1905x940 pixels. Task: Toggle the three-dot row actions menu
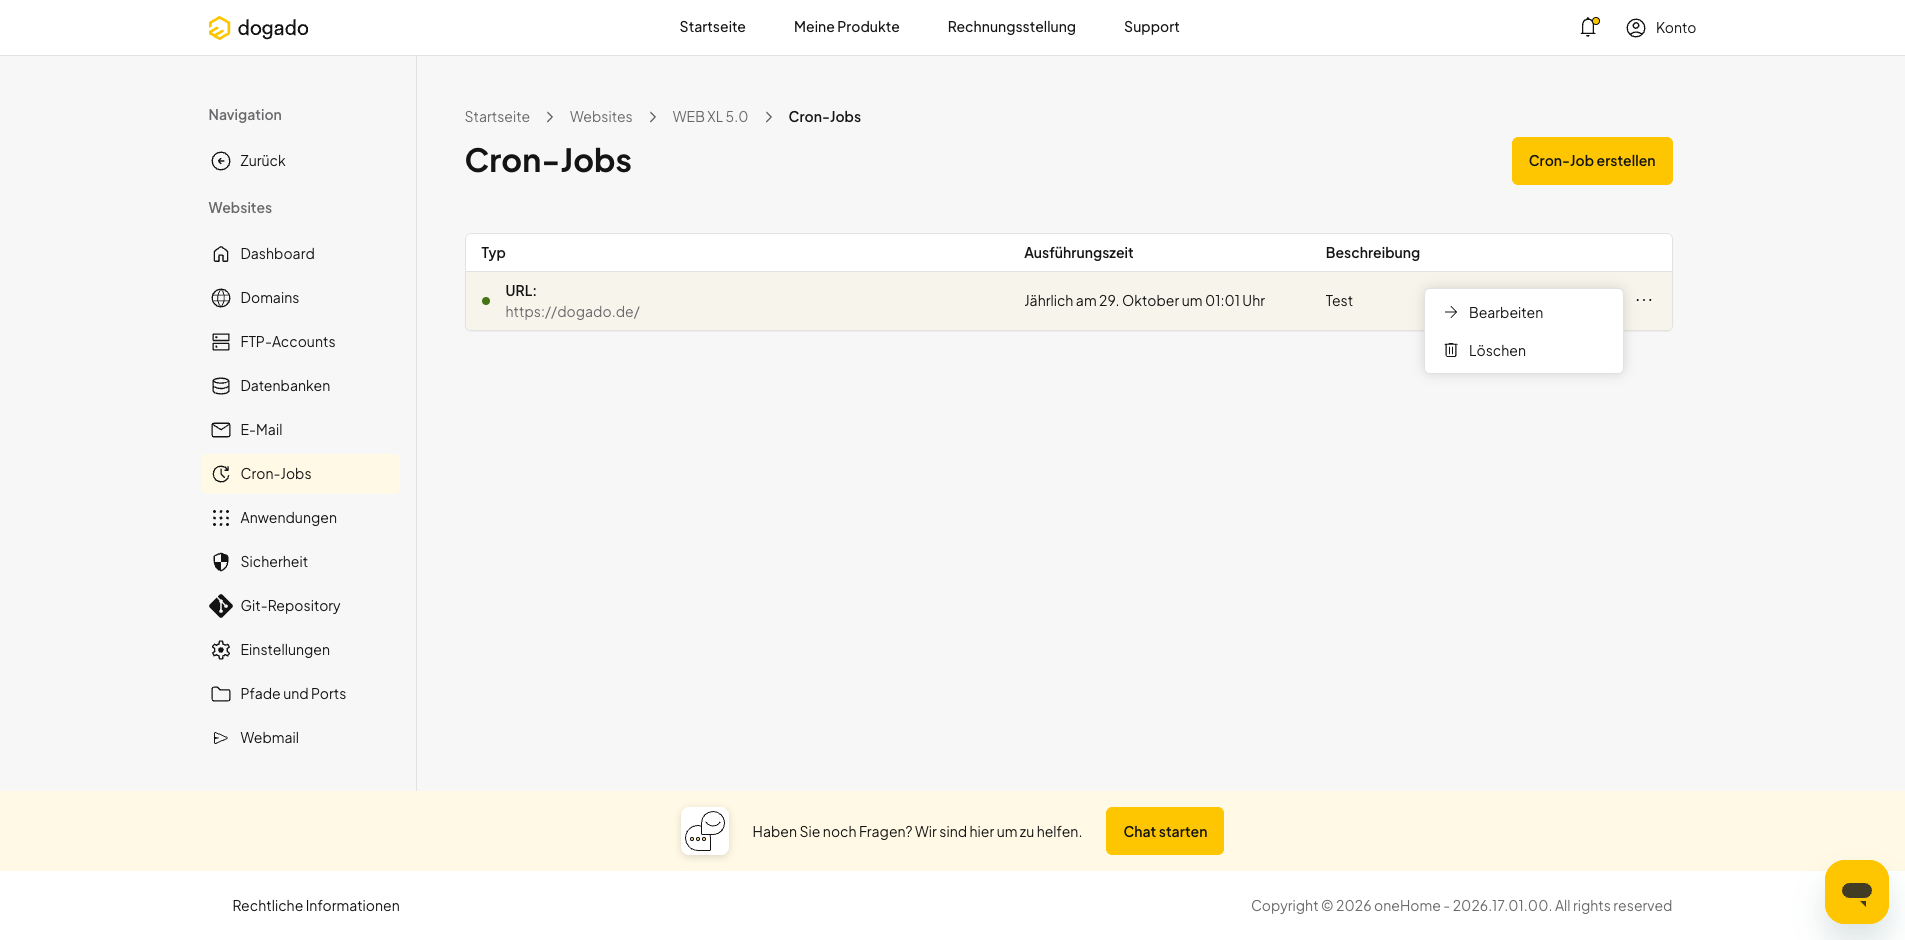1644,300
